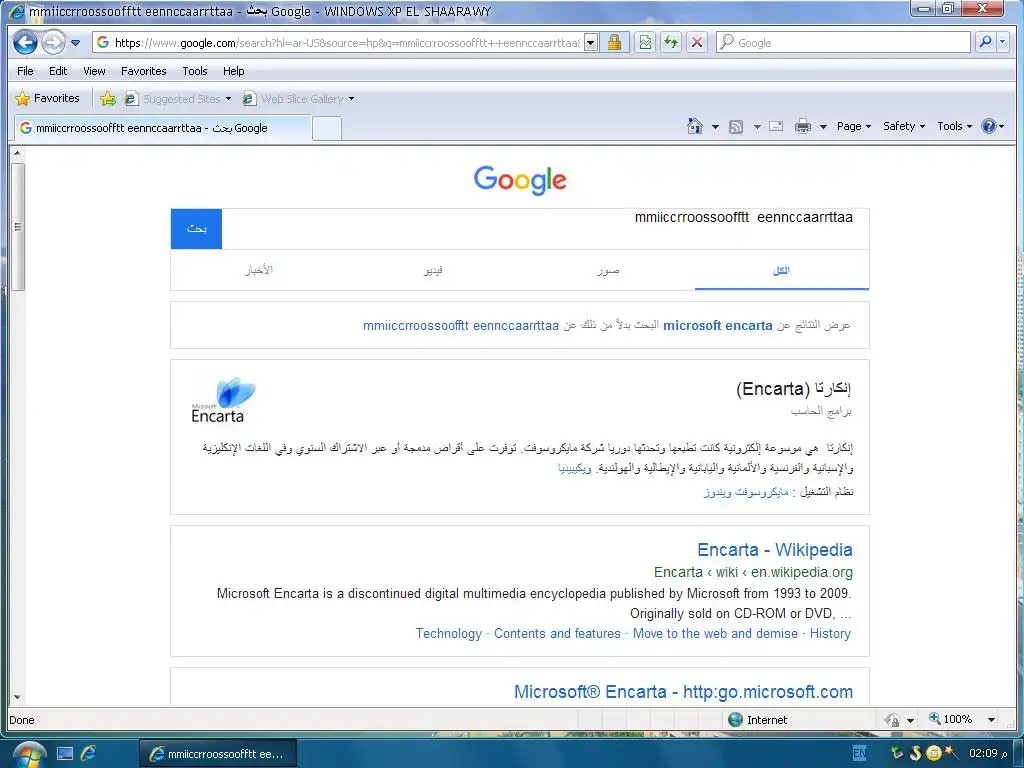Open the search provider options dropdown
Viewport: 1024px width, 768px height.
(1002, 43)
